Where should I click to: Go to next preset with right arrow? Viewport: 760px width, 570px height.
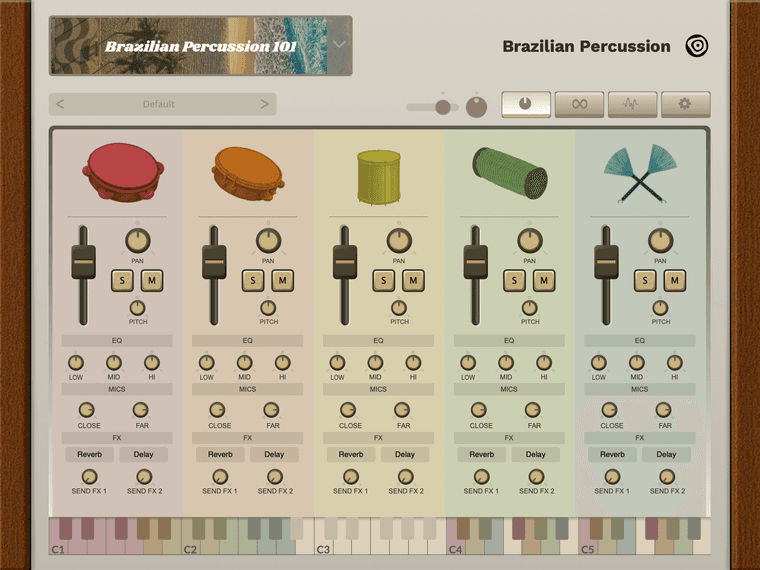coord(264,104)
